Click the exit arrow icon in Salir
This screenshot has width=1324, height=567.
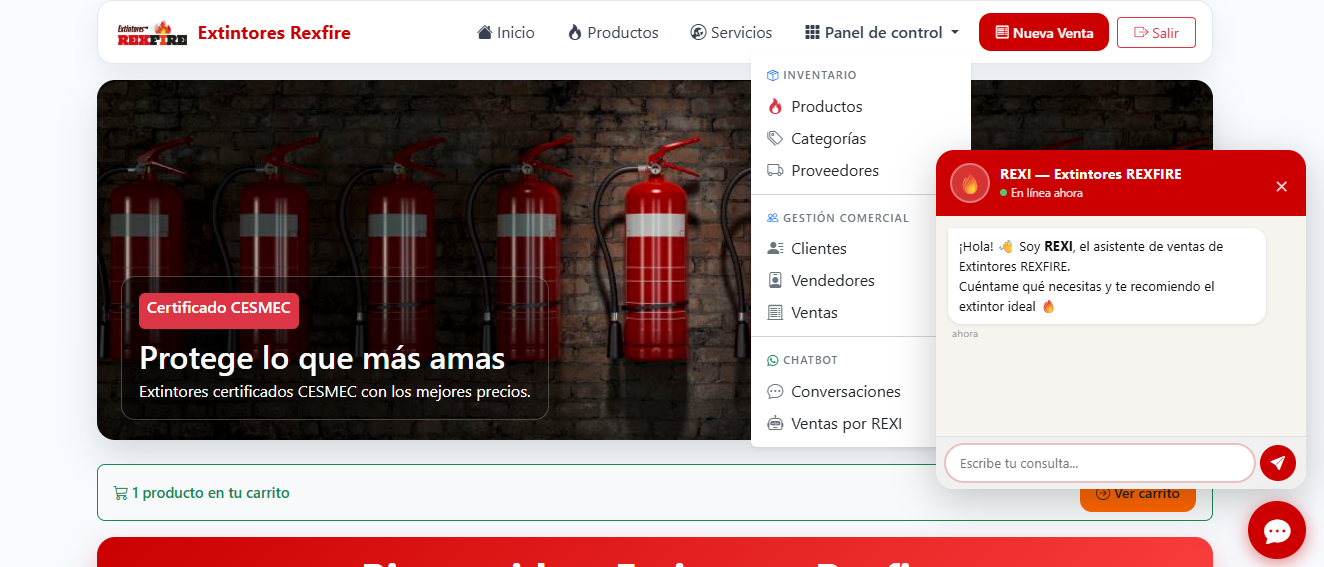[1141, 32]
